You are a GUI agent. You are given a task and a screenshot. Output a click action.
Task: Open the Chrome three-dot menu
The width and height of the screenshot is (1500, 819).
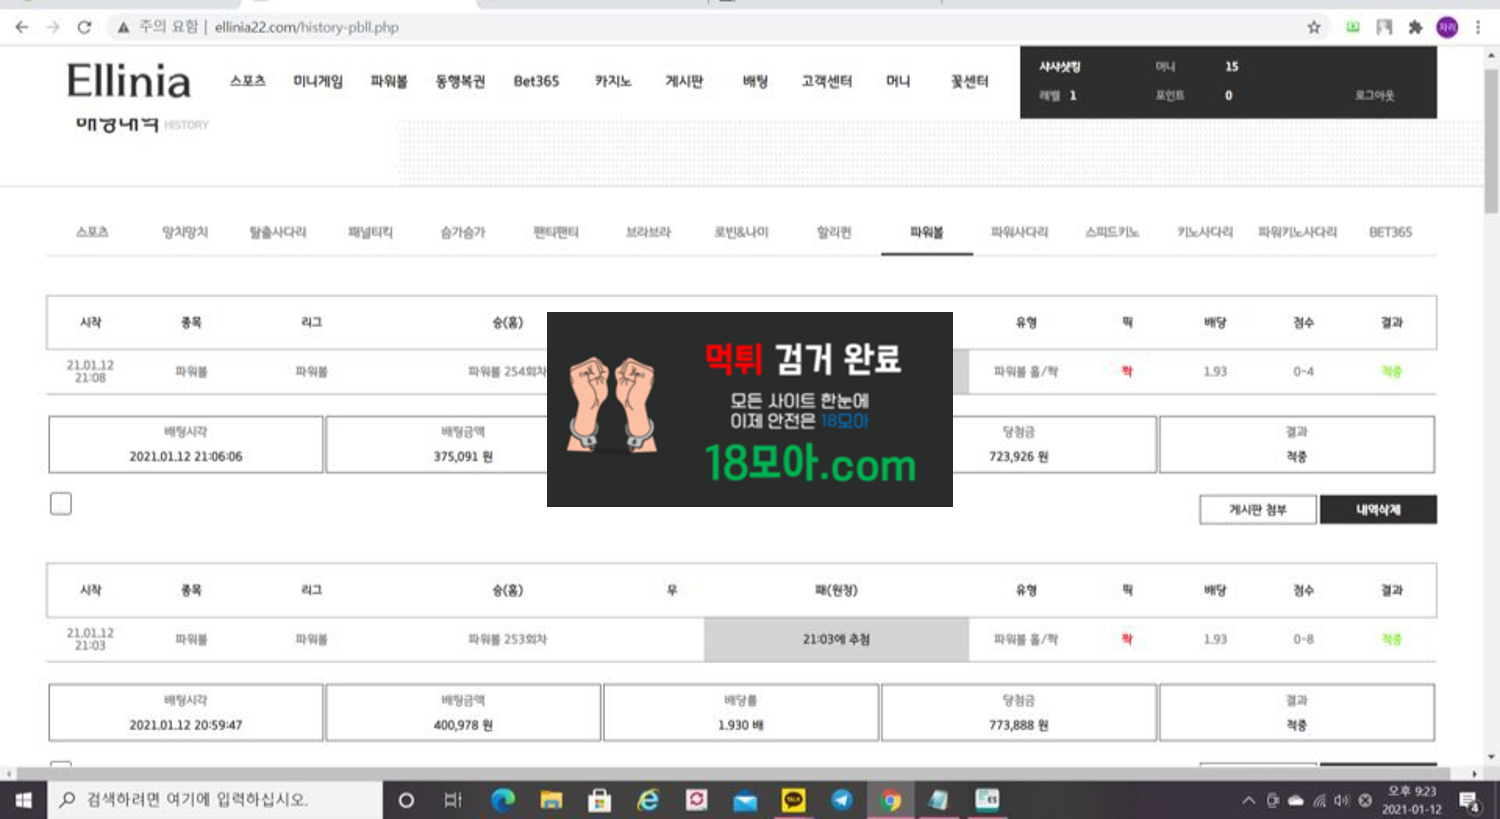click(x=1478, y=27)
